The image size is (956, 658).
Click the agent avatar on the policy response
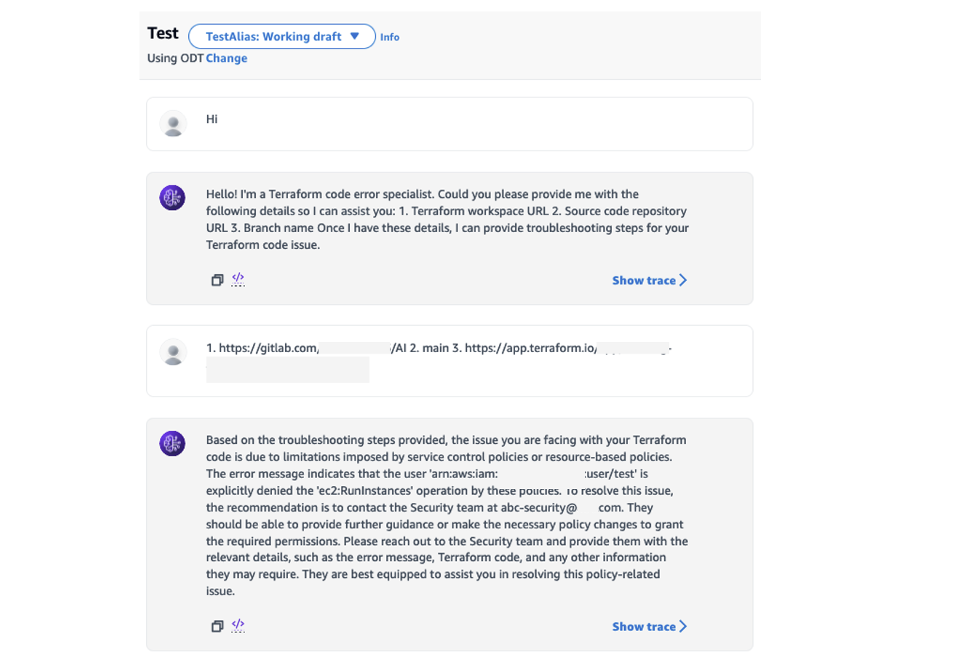173,443
